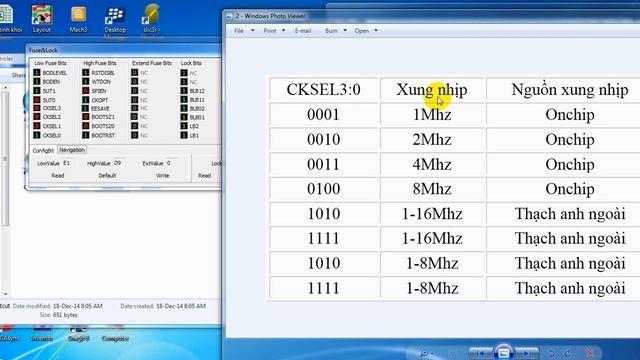Toggle the BODLEVEL fuse bit
The image size is (640, 360).
pyautogui.click(x=37, y=73)
